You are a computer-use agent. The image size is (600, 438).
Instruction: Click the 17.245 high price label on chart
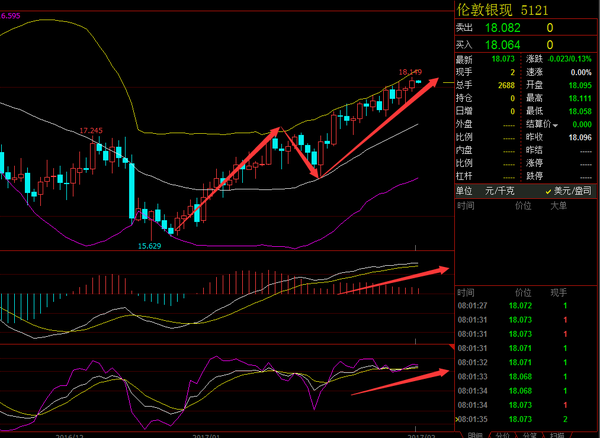point(91,131)
